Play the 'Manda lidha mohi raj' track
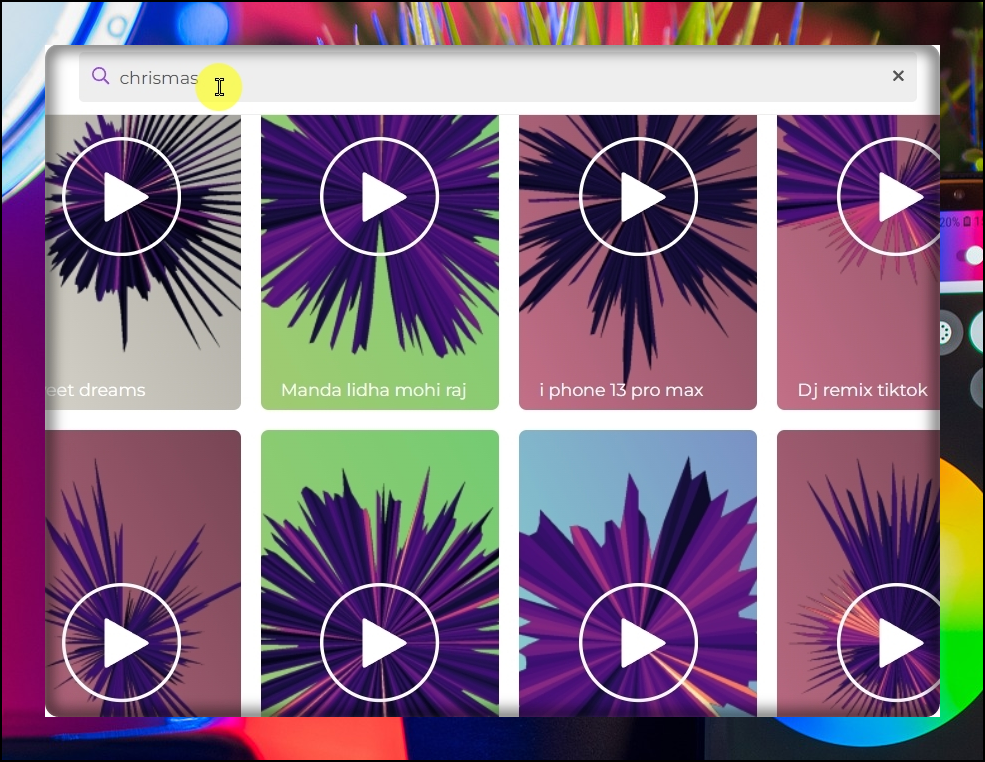The width and height of the screenshot is (985, 762). click(x=379, y=197)
